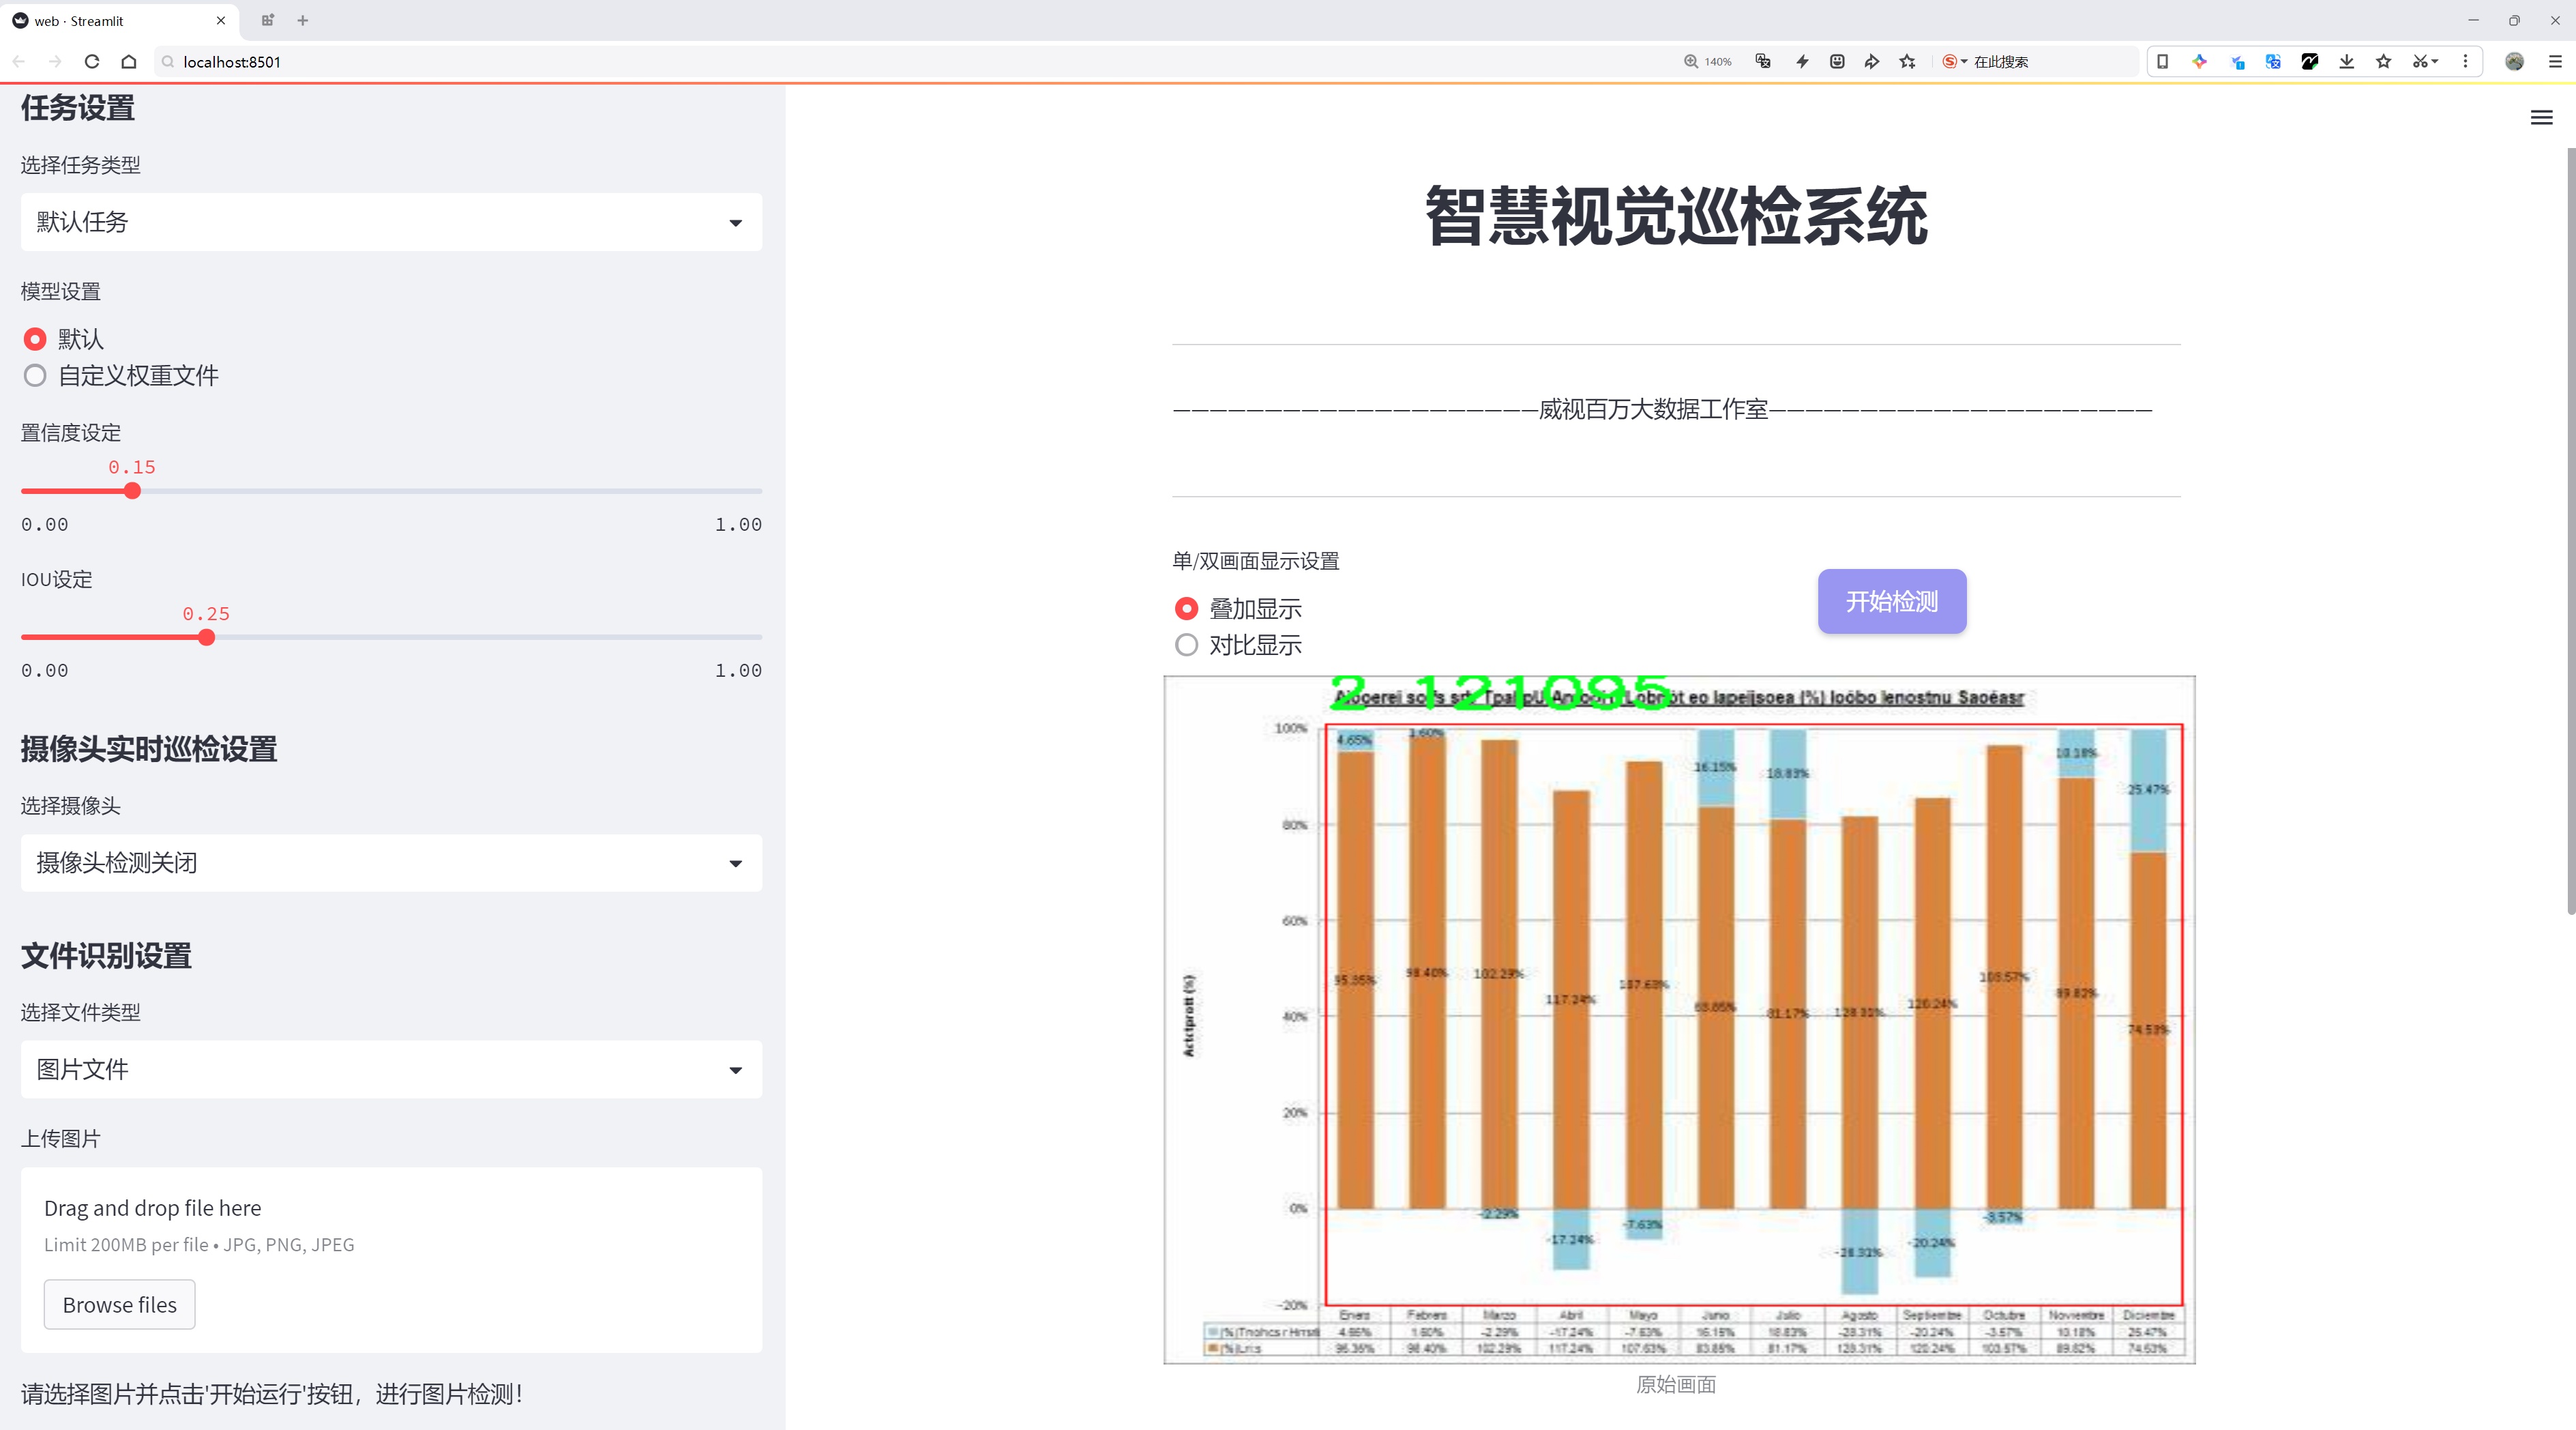Click the share arrow icon

1871,62
